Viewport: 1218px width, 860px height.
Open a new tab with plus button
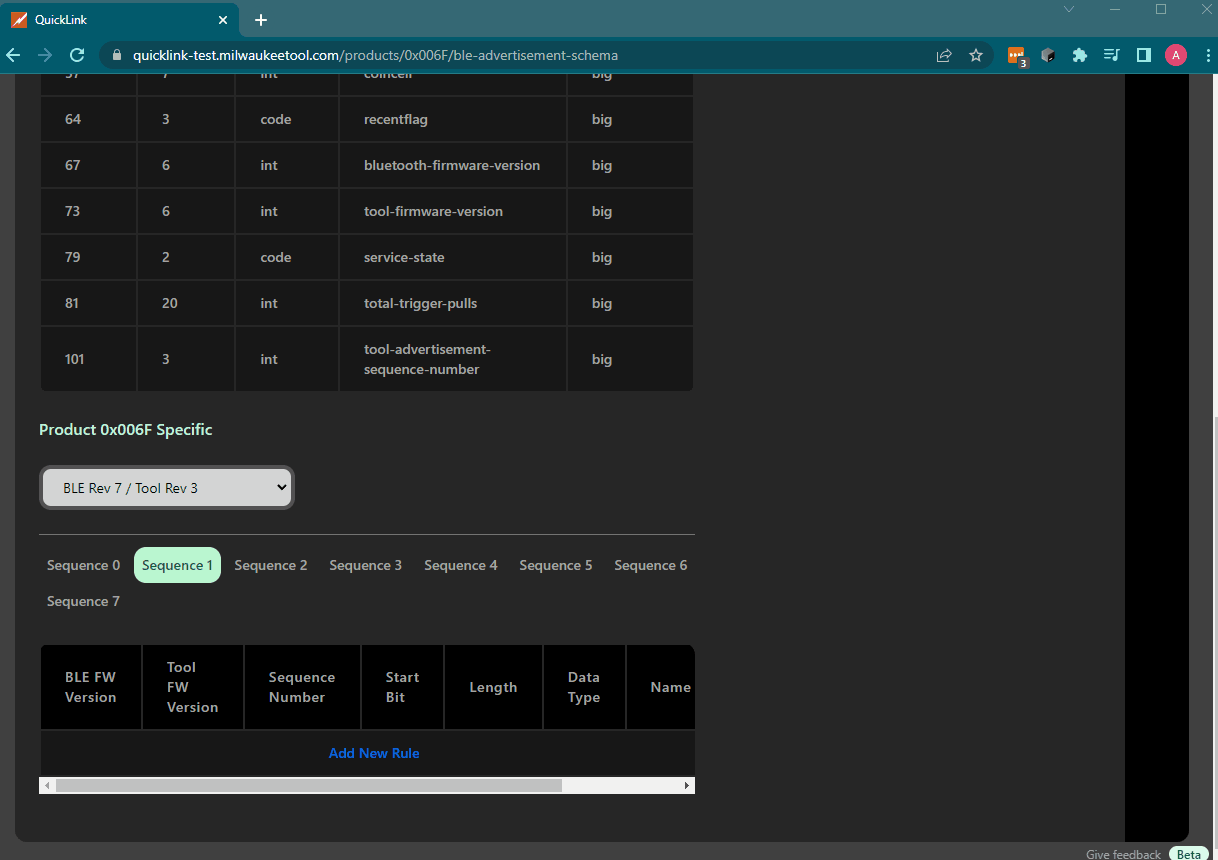261,20
